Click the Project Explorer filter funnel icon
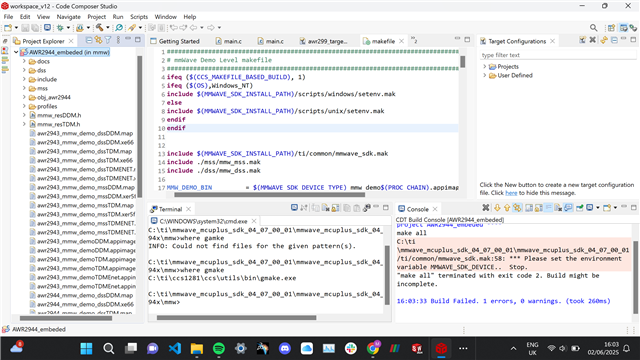 point(108,40)
